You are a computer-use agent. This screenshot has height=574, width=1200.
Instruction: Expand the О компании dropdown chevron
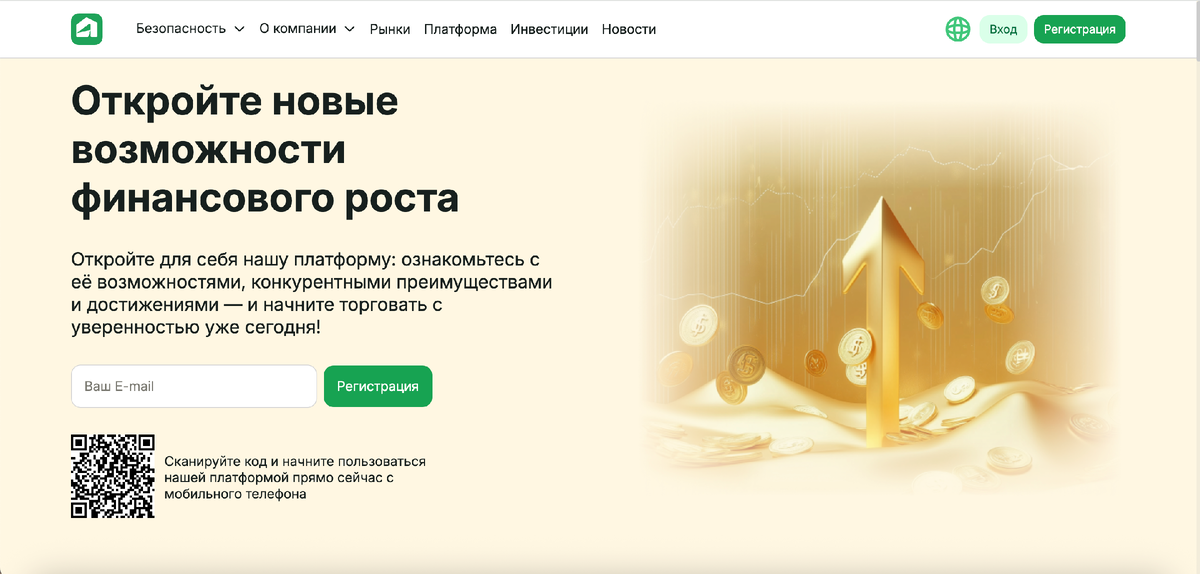[x=349, y=29]
